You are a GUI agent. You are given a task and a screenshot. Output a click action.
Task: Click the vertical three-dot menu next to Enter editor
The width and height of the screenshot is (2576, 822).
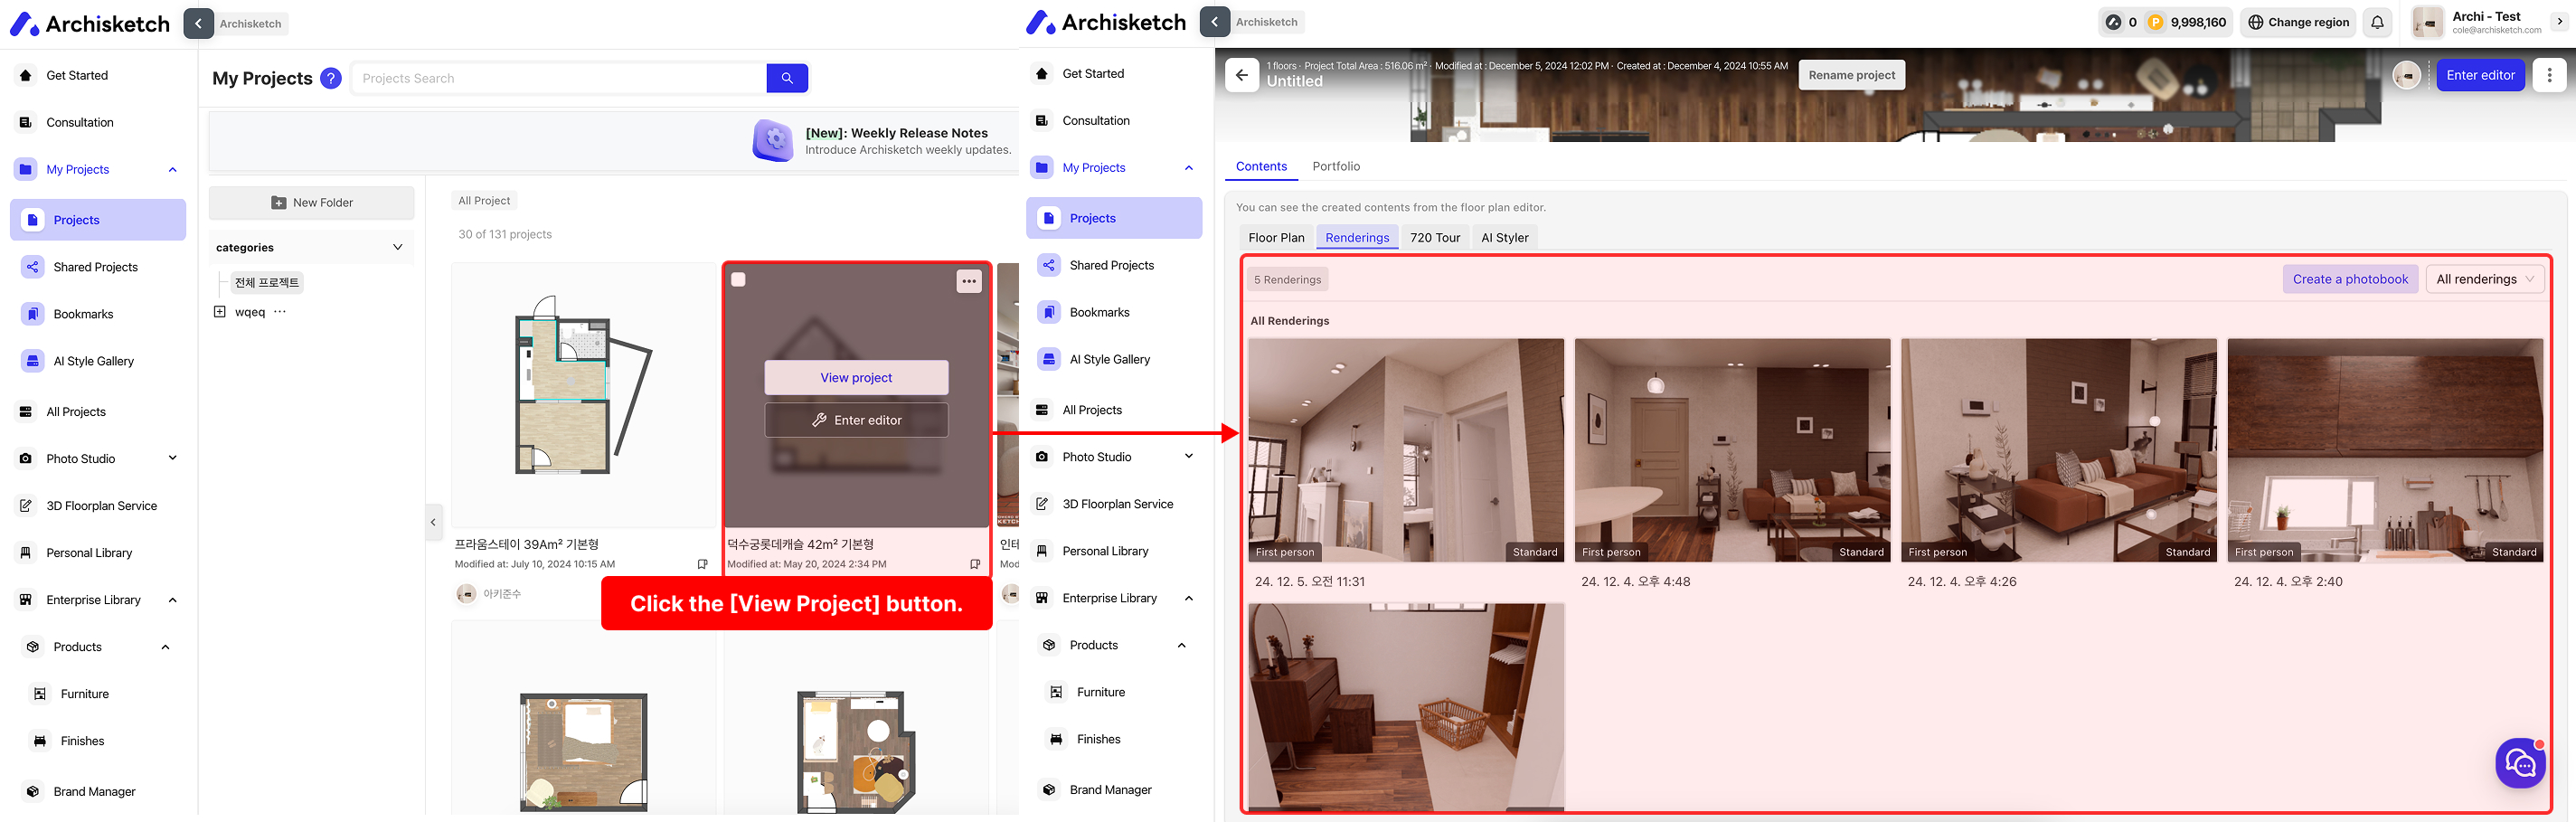point(2549,75)
